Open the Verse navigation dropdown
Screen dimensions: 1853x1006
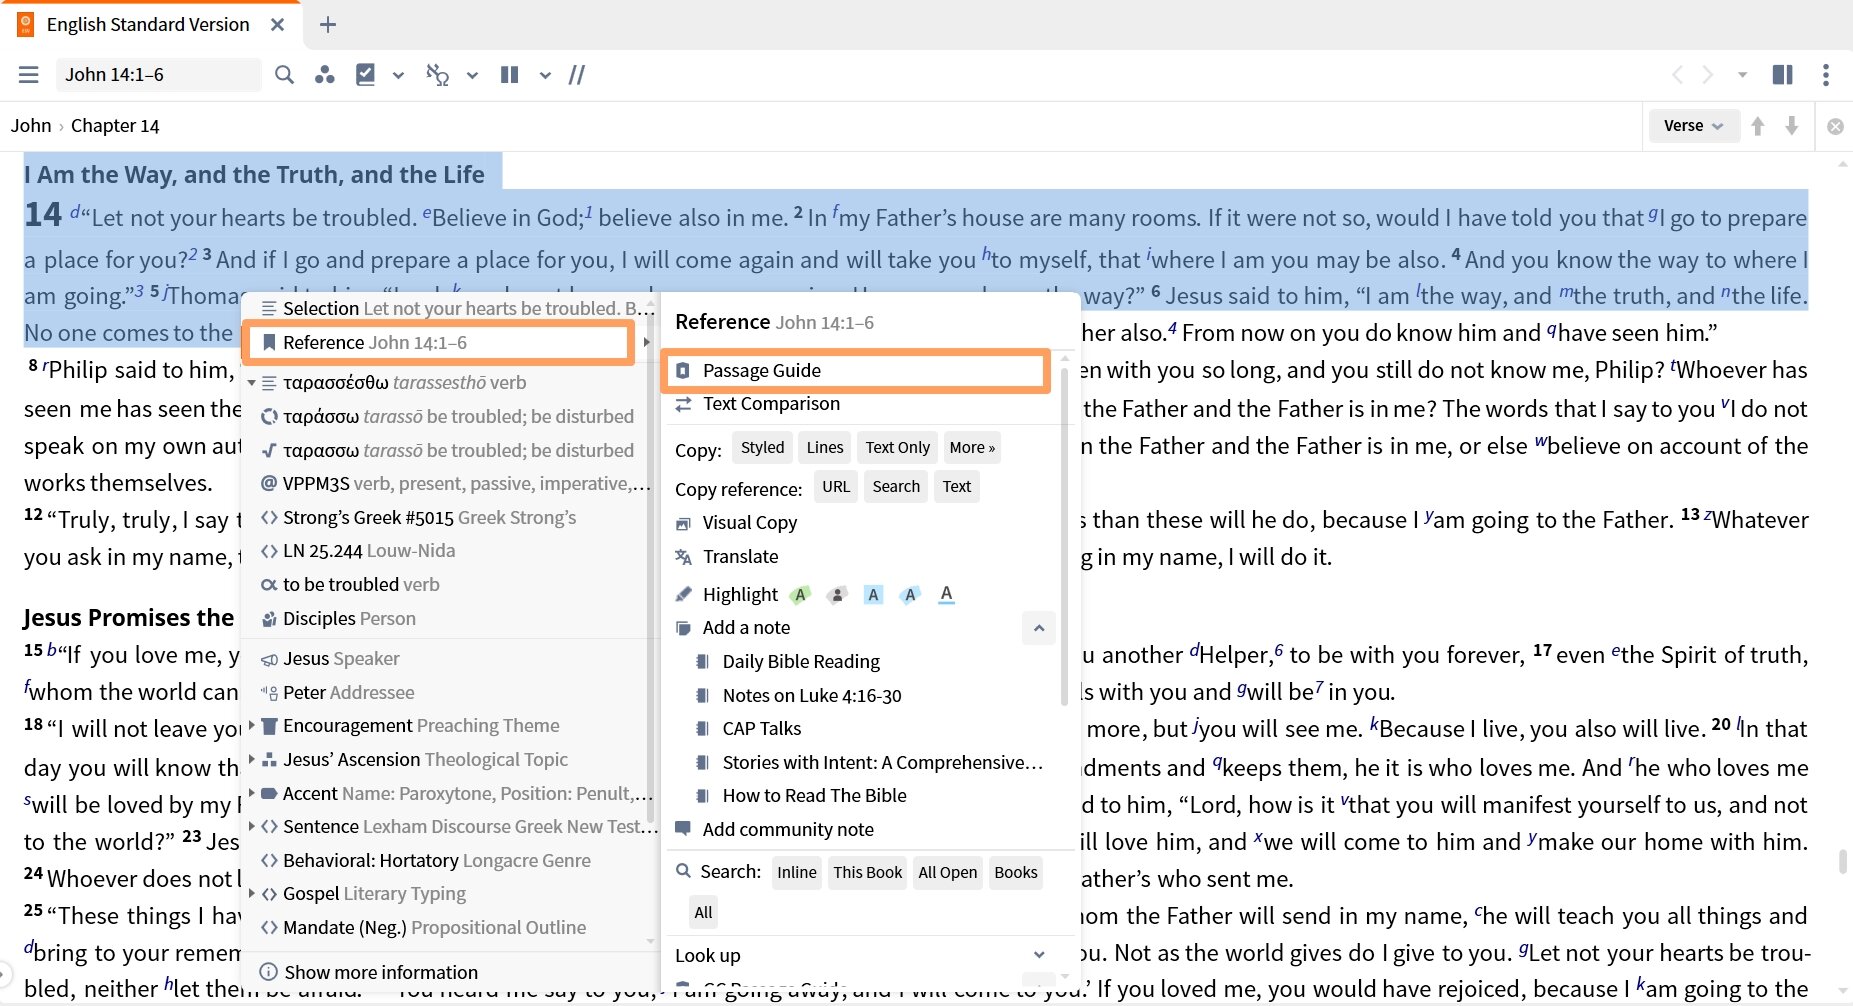pos(1693,126)
